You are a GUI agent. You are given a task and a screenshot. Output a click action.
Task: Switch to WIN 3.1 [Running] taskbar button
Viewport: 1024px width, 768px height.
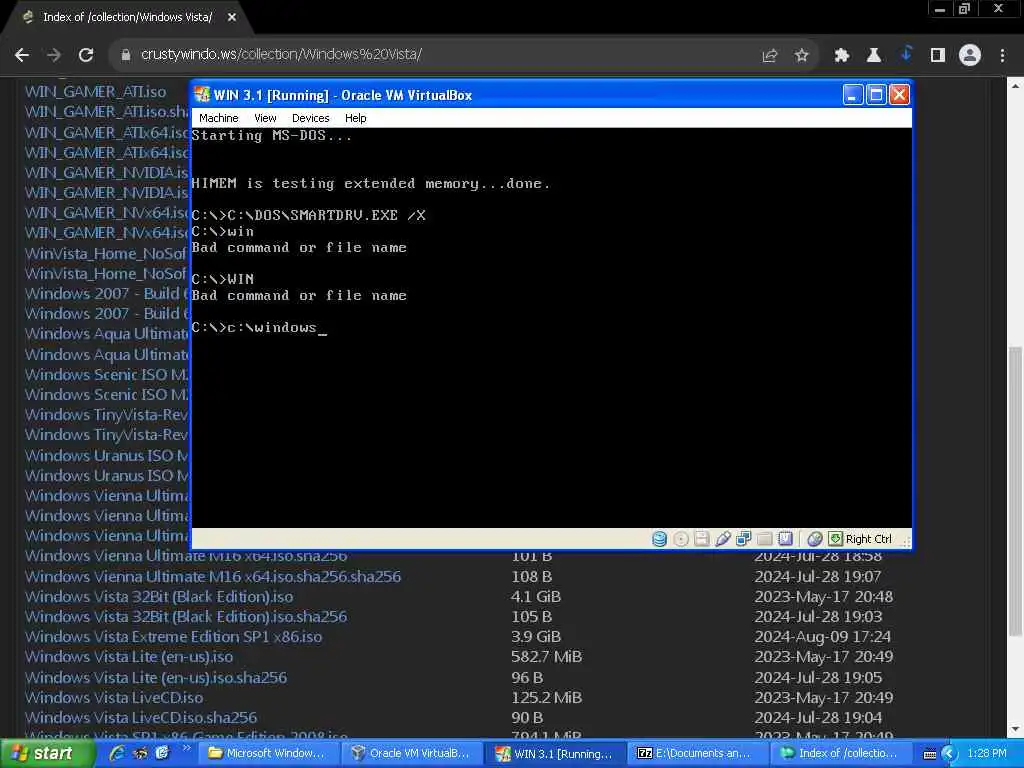click(555, 754)
